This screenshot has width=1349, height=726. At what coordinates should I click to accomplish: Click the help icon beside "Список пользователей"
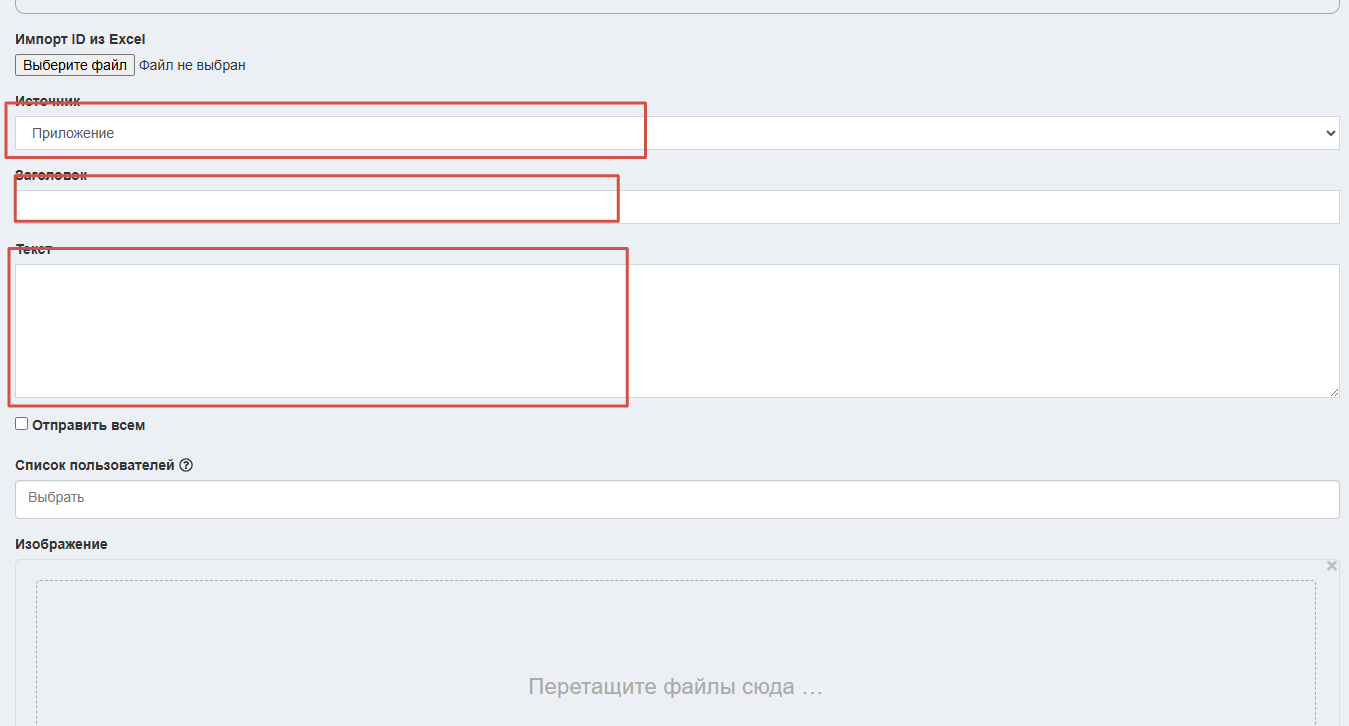(185, 465)
